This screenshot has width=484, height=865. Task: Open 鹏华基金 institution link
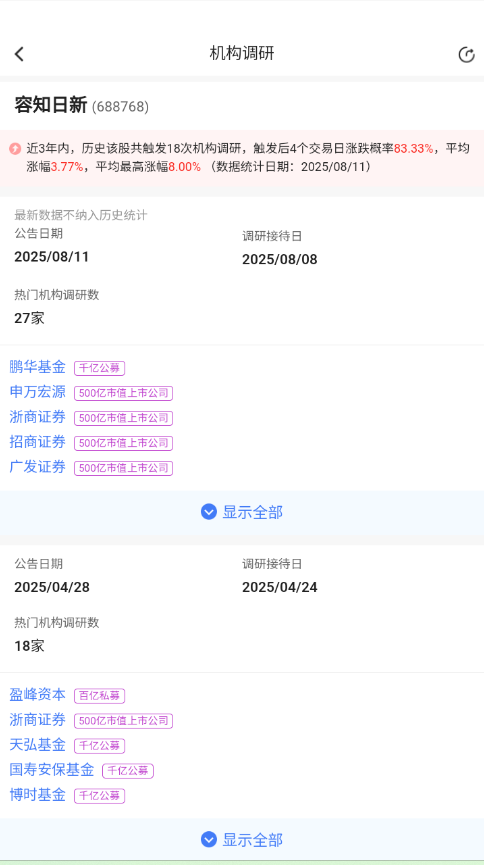(x=38, y=367)
